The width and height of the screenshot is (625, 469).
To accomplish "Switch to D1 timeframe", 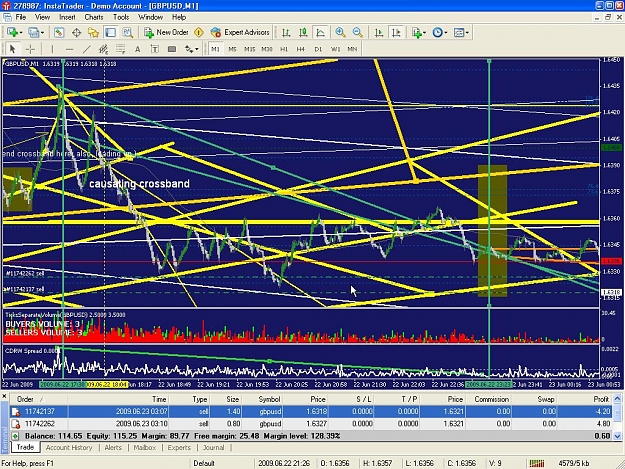I will coord(318,49).
